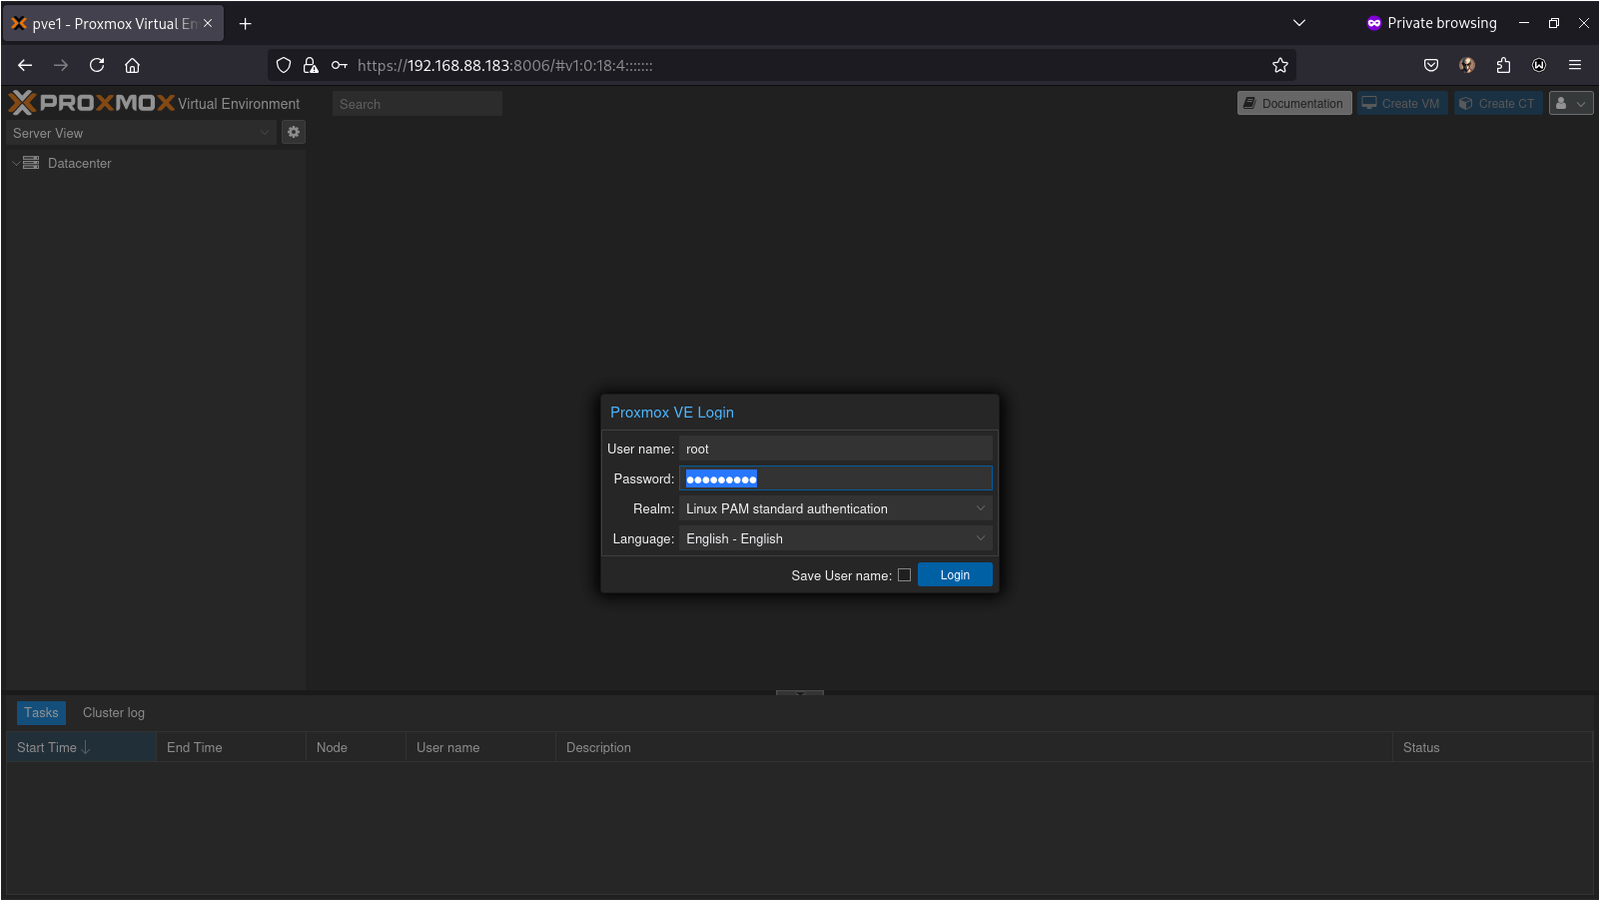The image size is (1600, 901).
Task: Open browser home page icon
Action: click(132, 65)
